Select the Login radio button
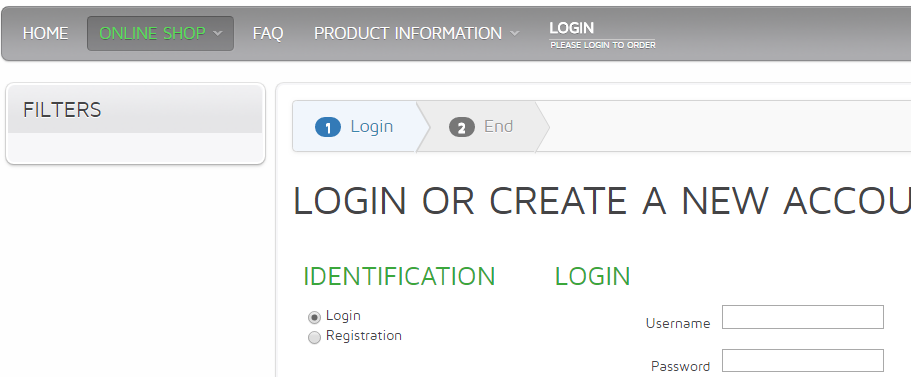The image size is (911, 377). [x=314, y=317]
